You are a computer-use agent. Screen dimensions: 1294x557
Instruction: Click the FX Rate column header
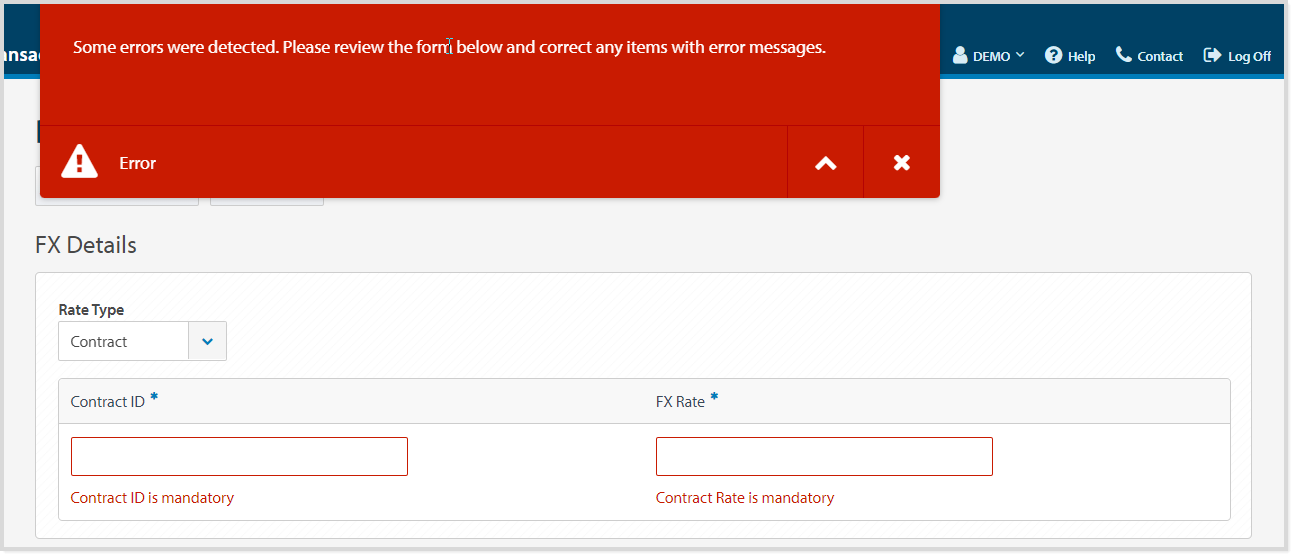click(x=680, y=402)
